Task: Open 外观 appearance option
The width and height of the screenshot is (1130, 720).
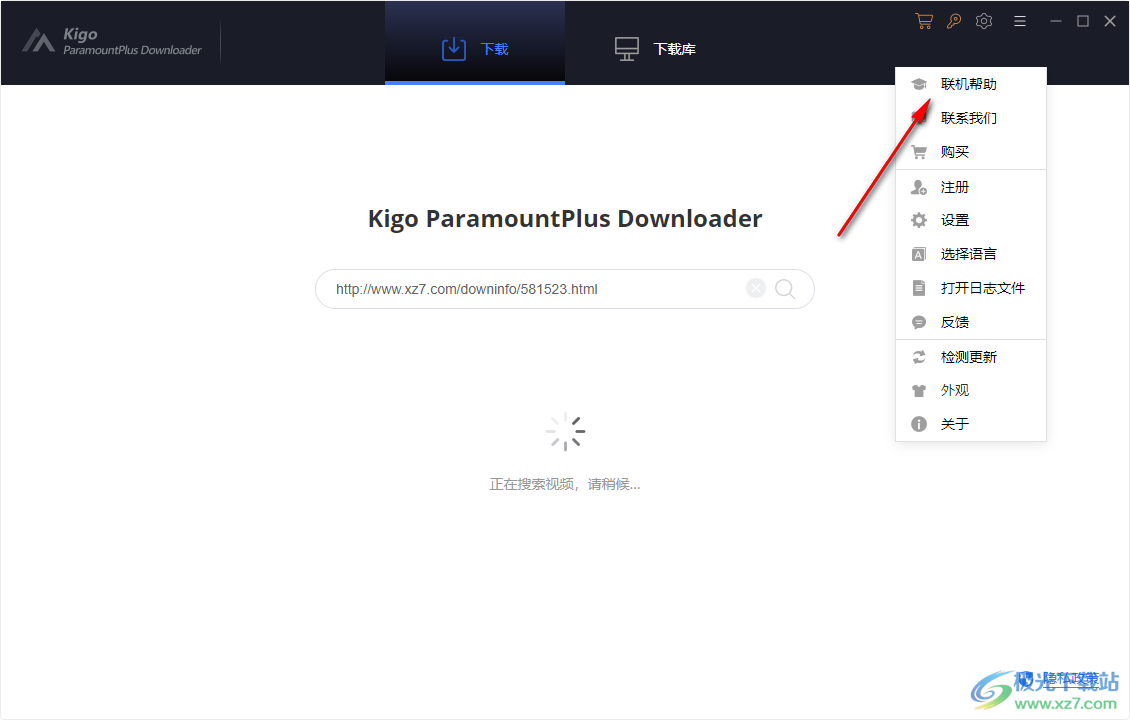Action: point(971,391)
